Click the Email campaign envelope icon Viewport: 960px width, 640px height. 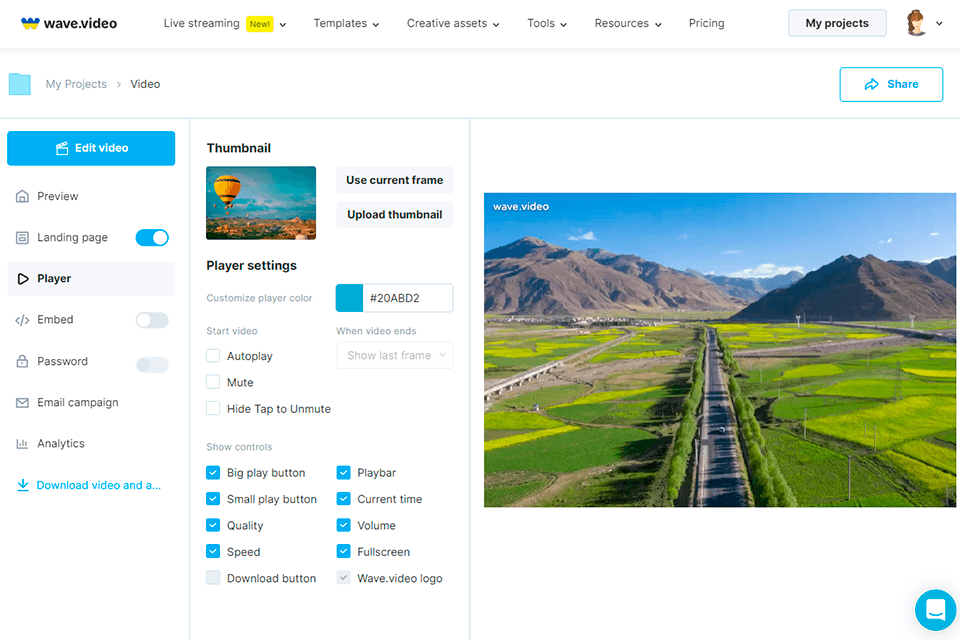(22, 402)
